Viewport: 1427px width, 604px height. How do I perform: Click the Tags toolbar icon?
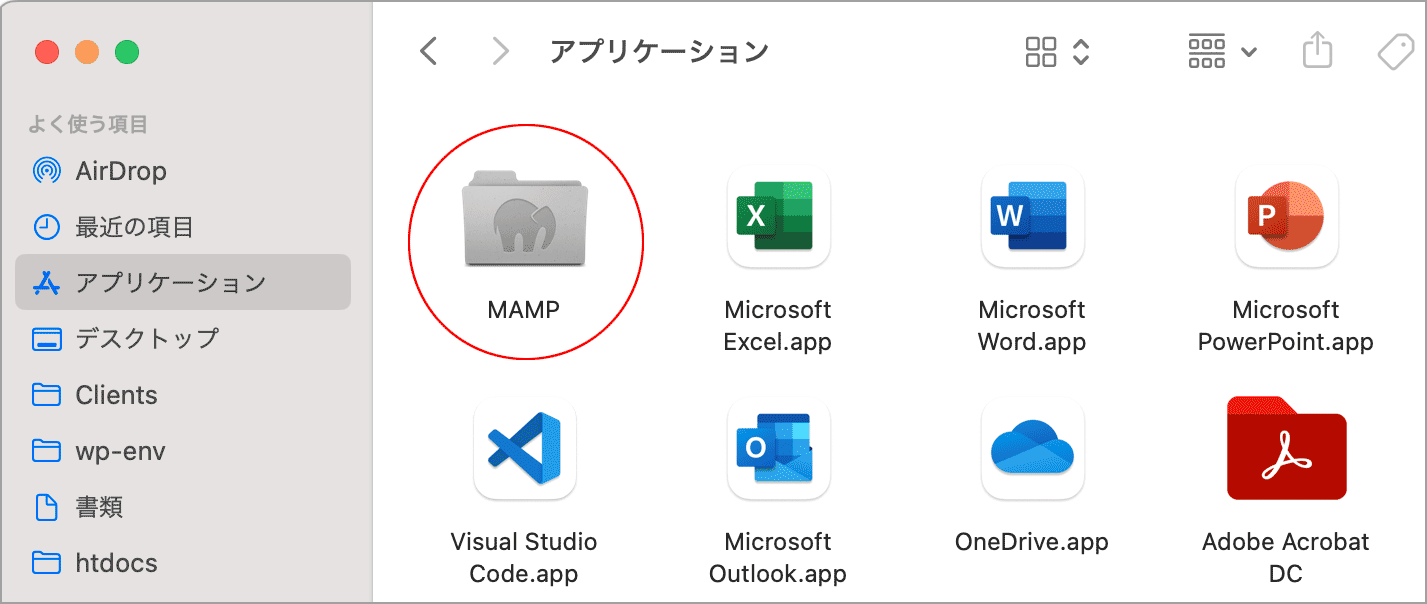1396,52
